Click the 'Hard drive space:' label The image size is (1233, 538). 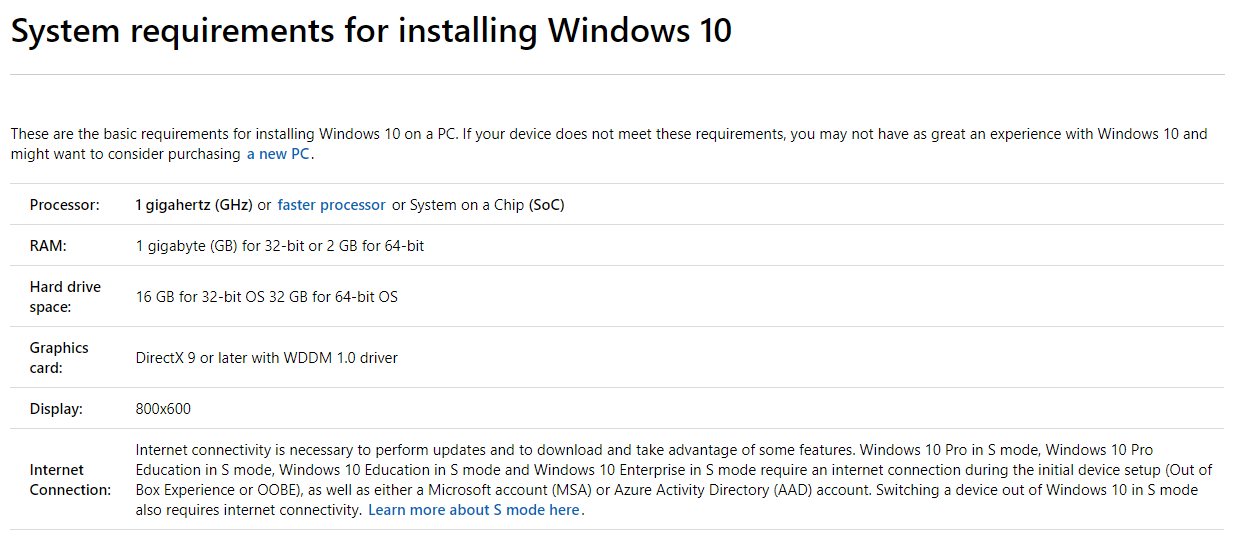click(65, 297)
